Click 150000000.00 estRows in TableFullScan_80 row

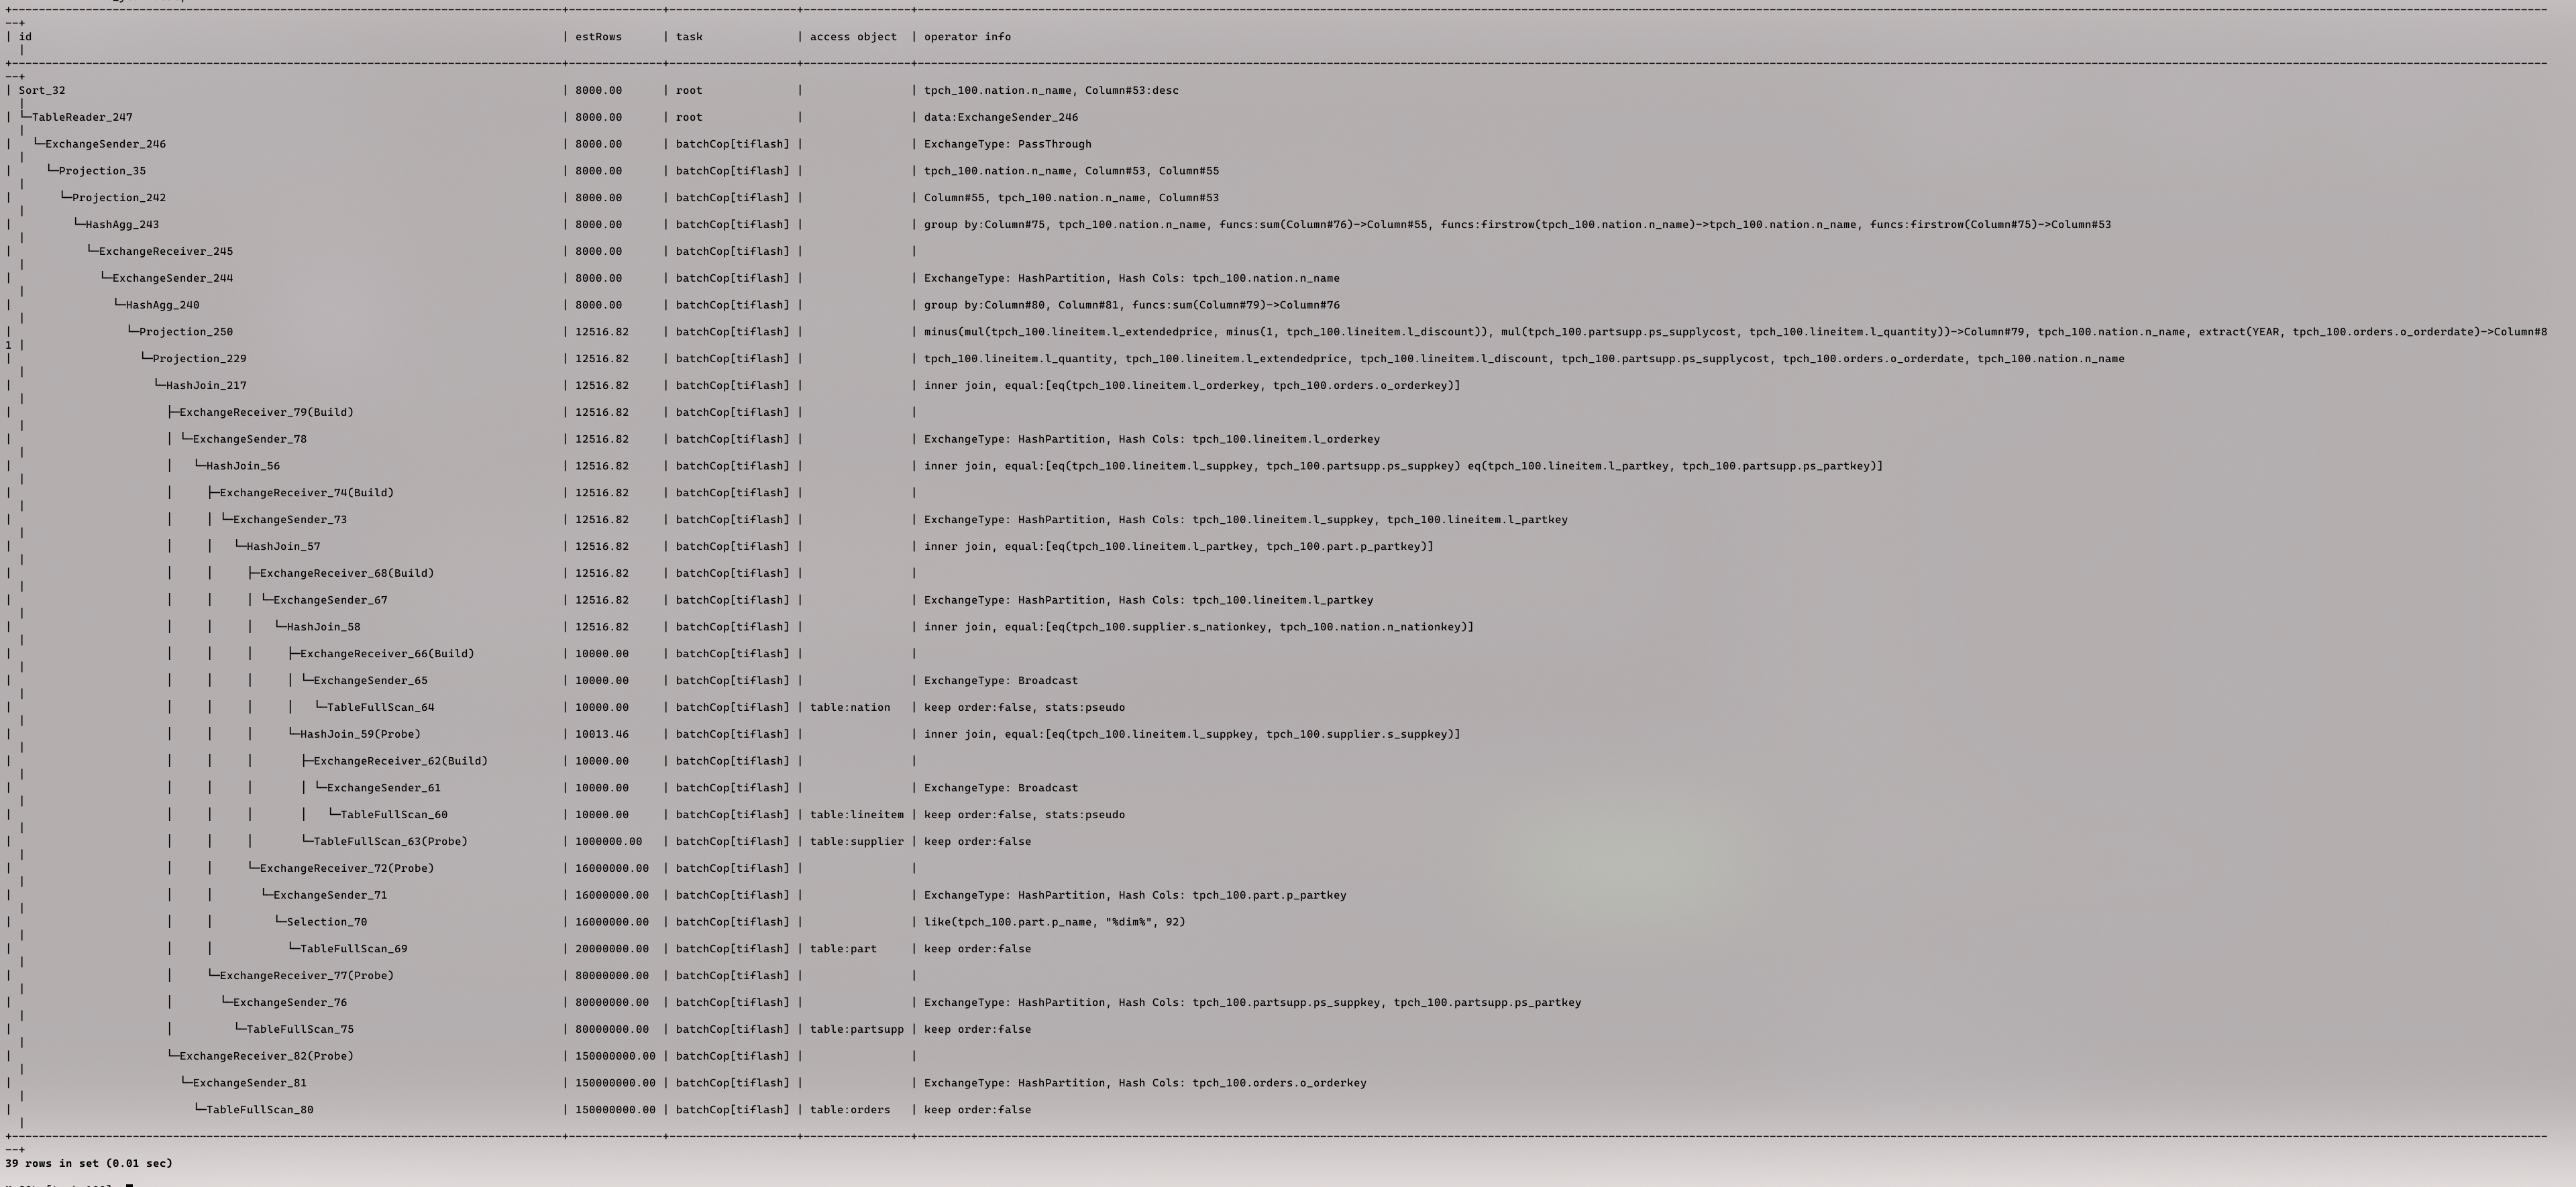pyautogui.click(x=616, y=1110)
